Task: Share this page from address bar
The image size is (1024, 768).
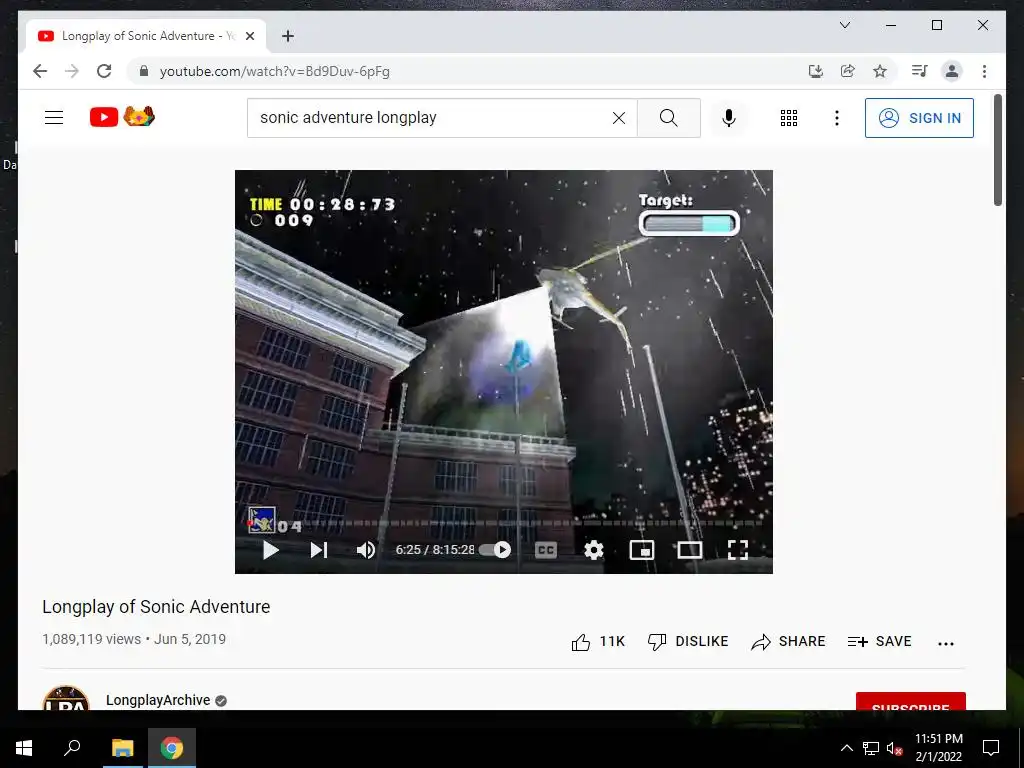Action: tap(848, 71)
